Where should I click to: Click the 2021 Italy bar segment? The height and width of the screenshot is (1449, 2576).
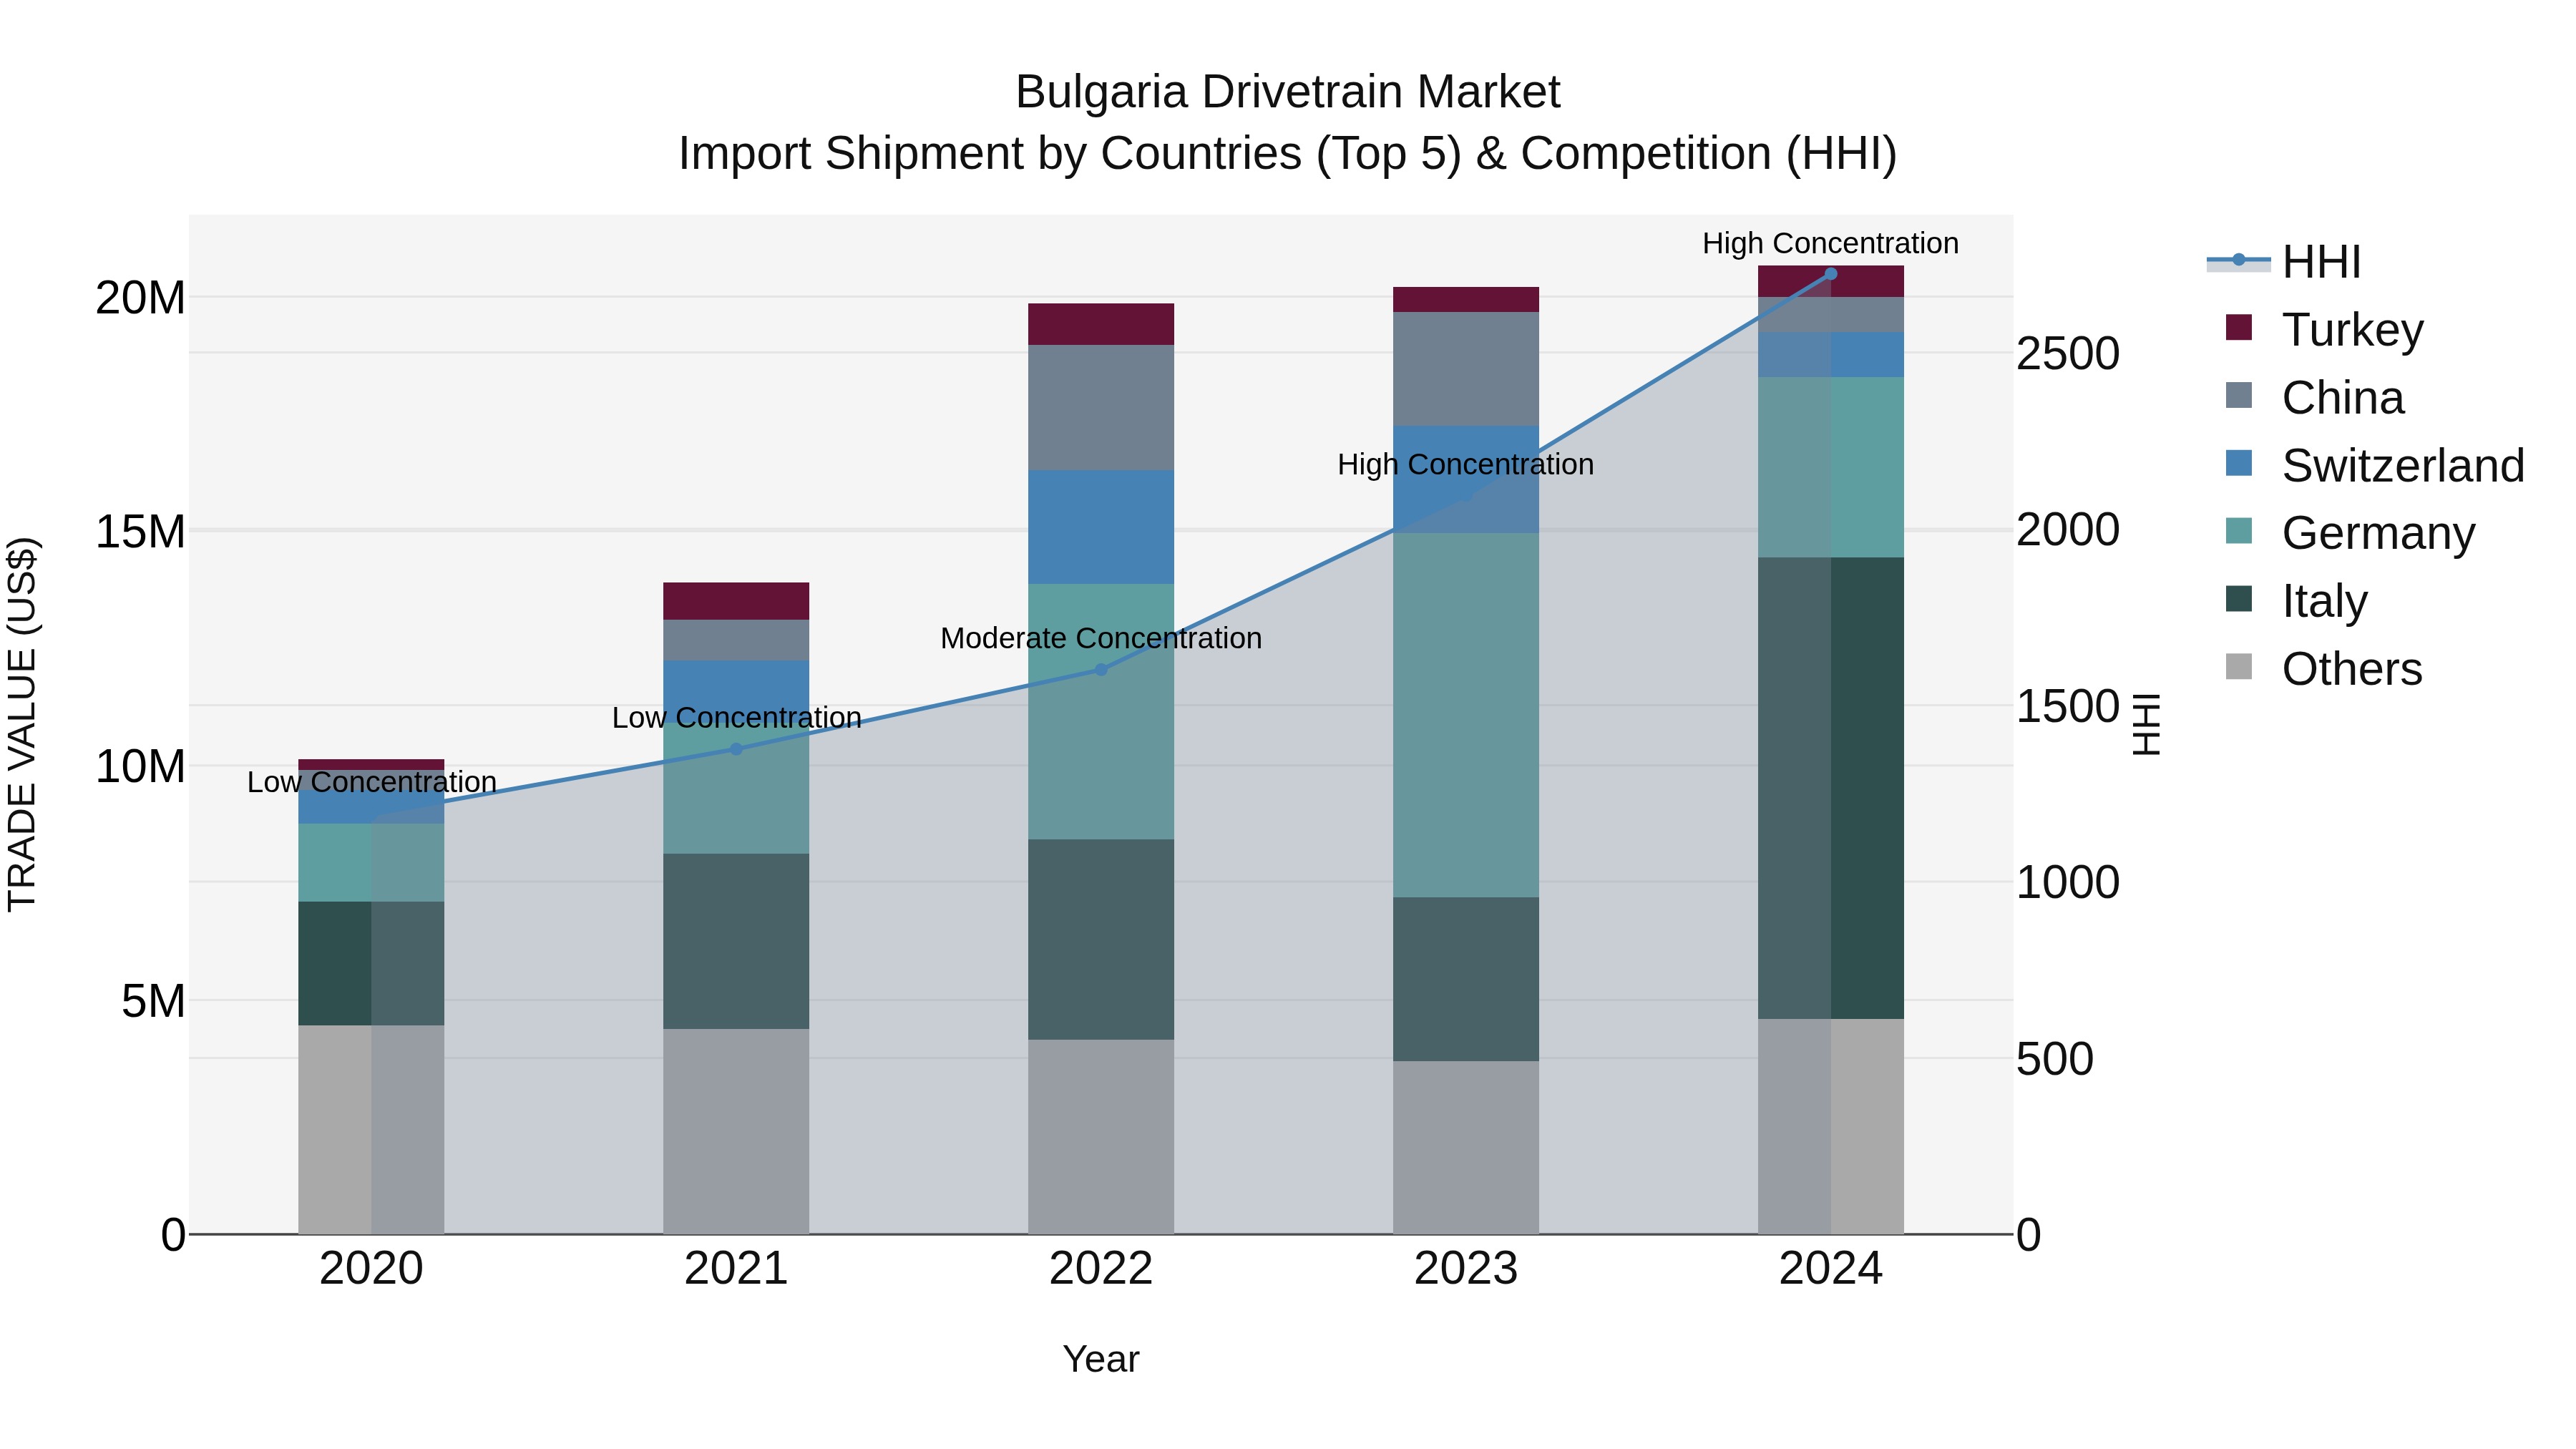[x=736, y=941]
